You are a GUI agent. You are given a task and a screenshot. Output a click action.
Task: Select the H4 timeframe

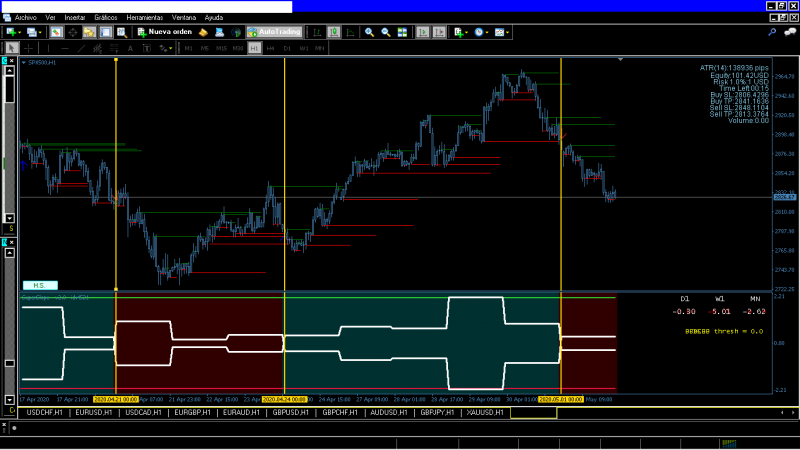[270, 48]
